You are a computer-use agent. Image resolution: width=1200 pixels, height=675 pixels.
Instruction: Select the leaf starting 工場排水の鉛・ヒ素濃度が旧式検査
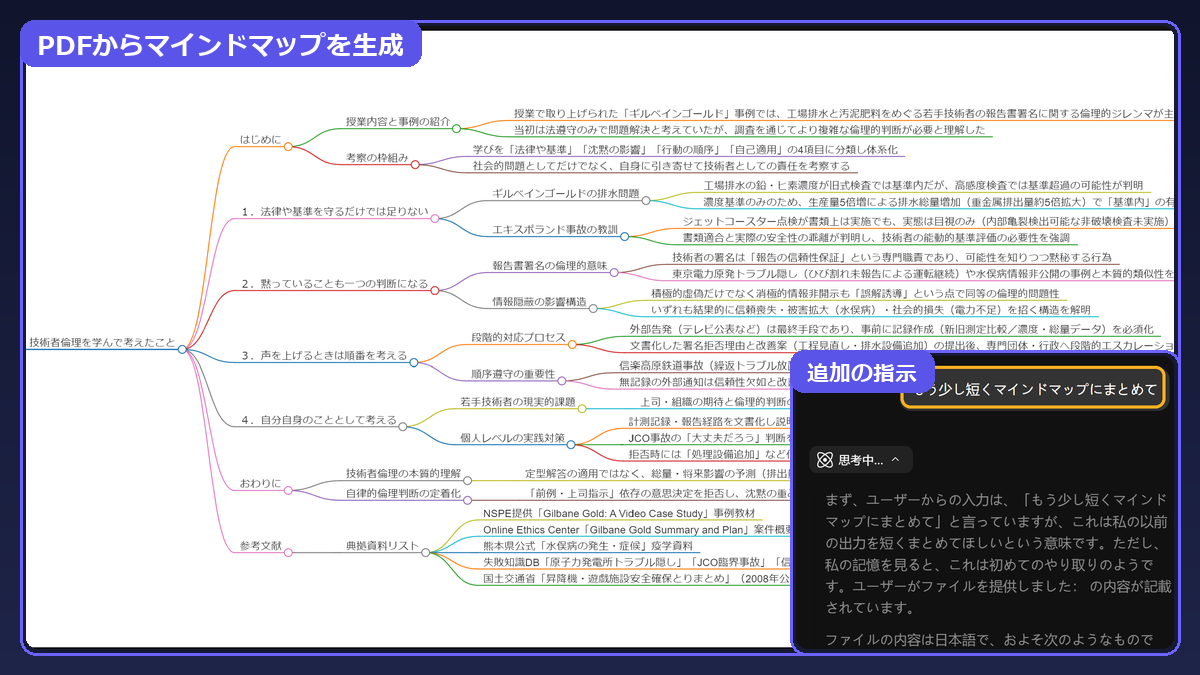[923, 185]
